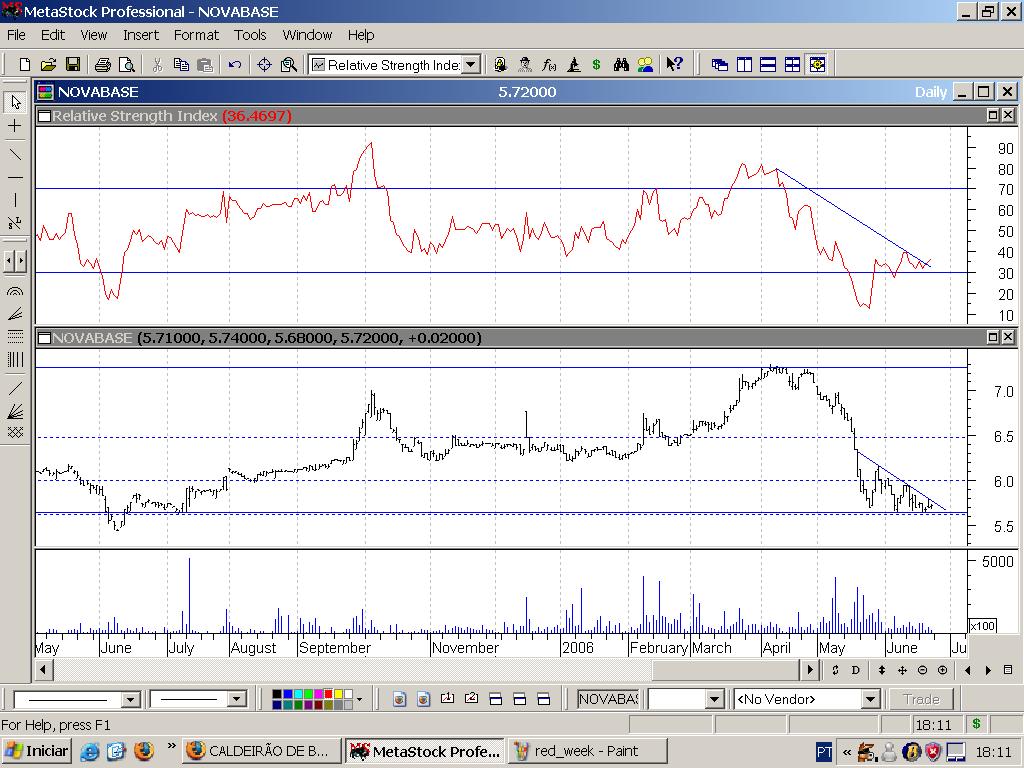This screenshot has height=768, width=1024.
Task: Open the Insert menu
Action: pos(141,35)
